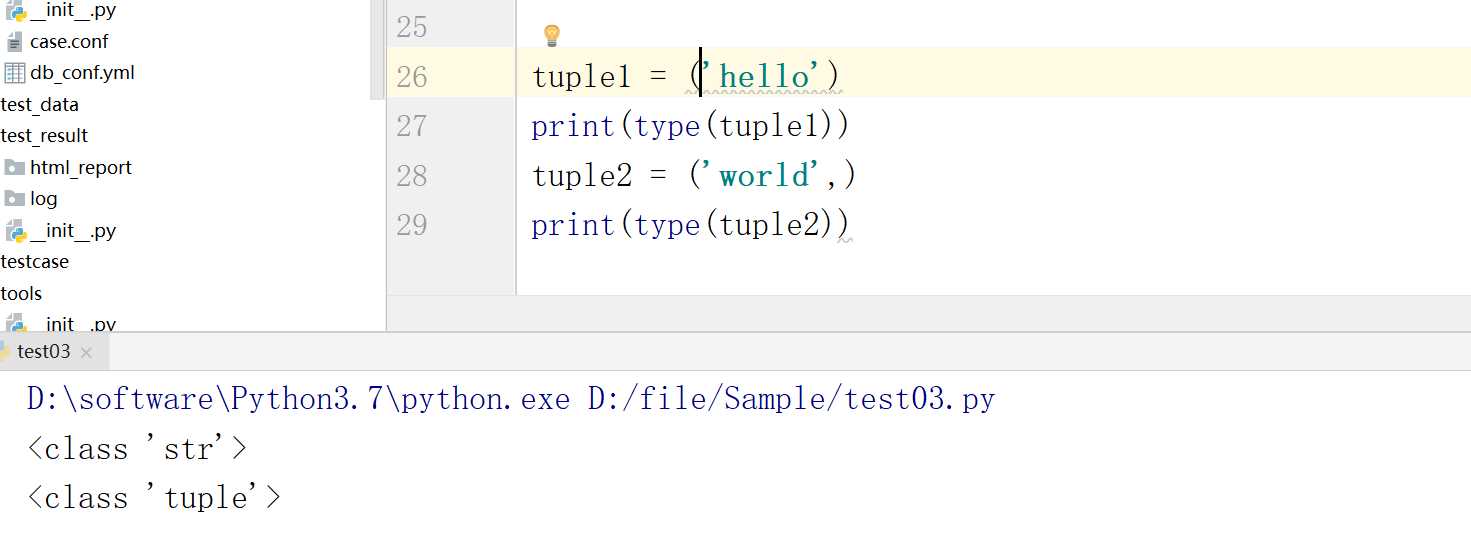Select the test_result folder in project tree
1471x559 pixels.
[45, 136]
